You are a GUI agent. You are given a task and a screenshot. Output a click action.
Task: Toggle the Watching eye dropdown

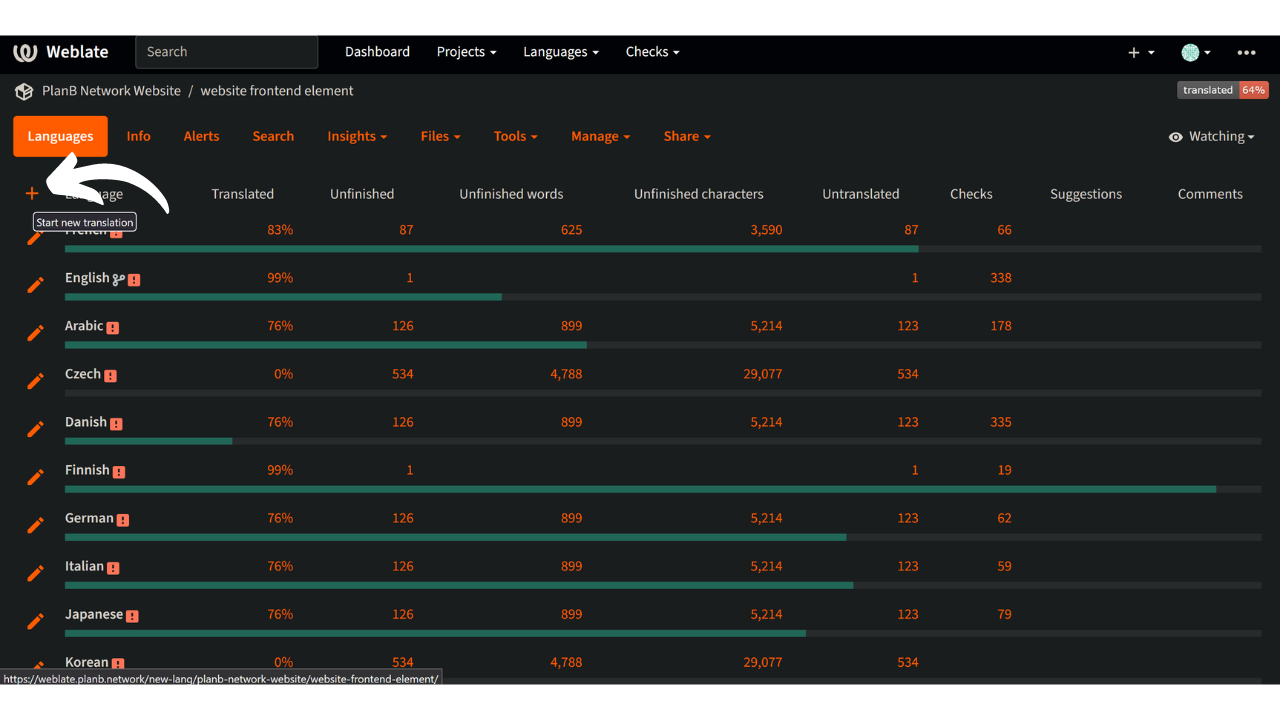click(1211, 137)
